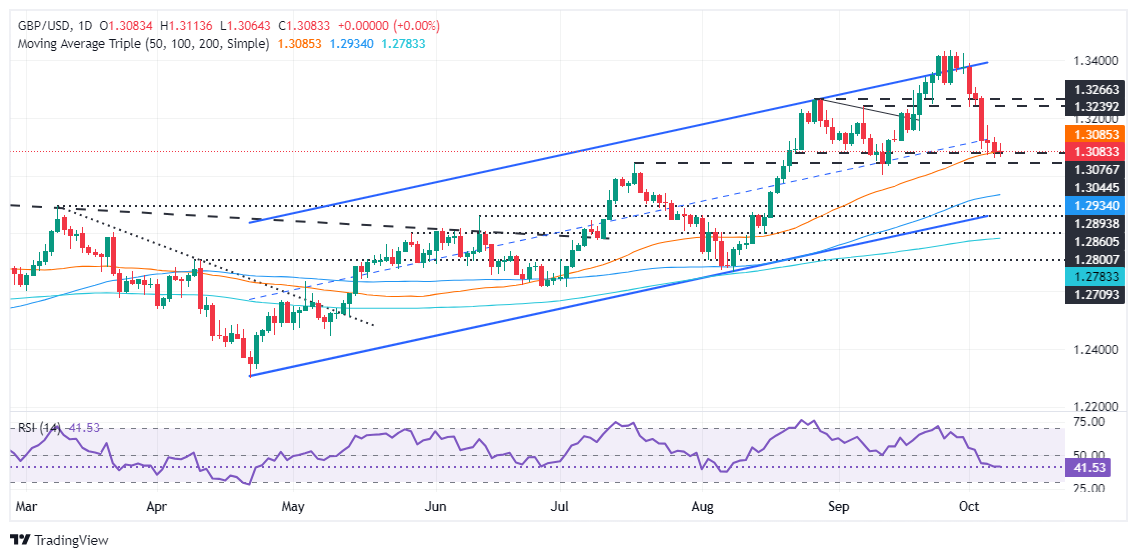Click the Mar label on time axis
This screenshot has width=1137, height=558.
click(x=25, y=508)
